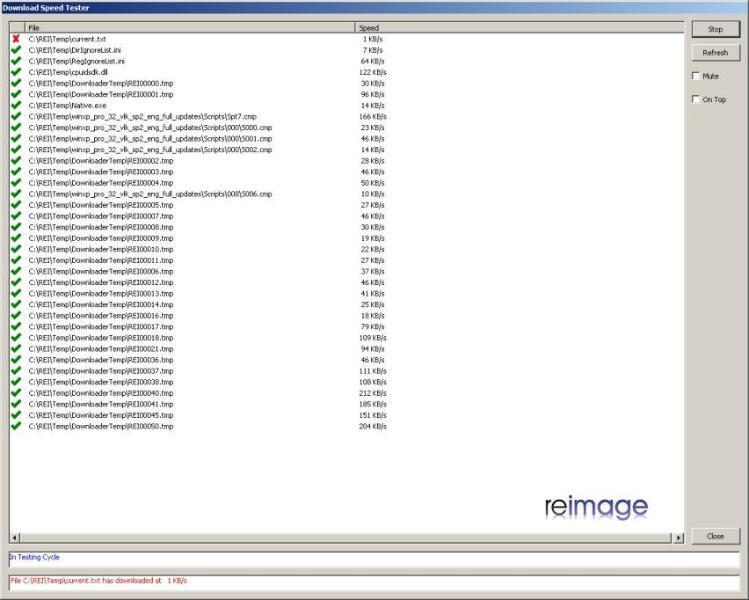Click the green check beside S001.cmp
The height and width of the screenshot is (600, 749).
(x=16, y=138)
